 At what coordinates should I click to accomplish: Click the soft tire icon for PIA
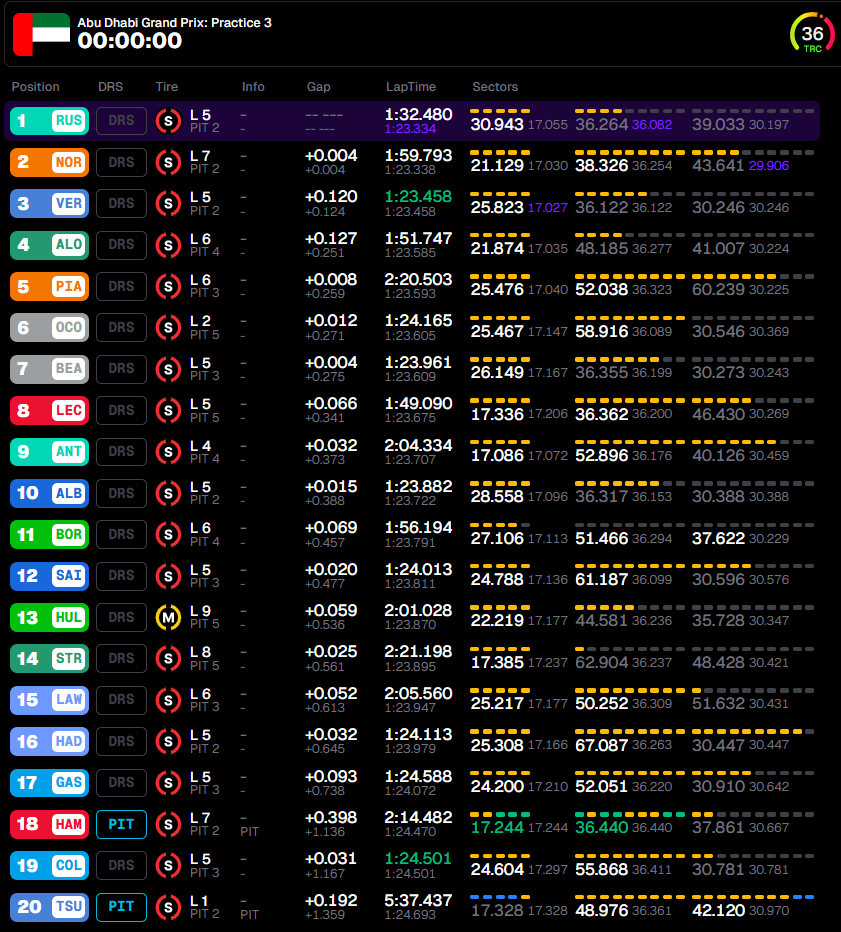coord(166,286)
